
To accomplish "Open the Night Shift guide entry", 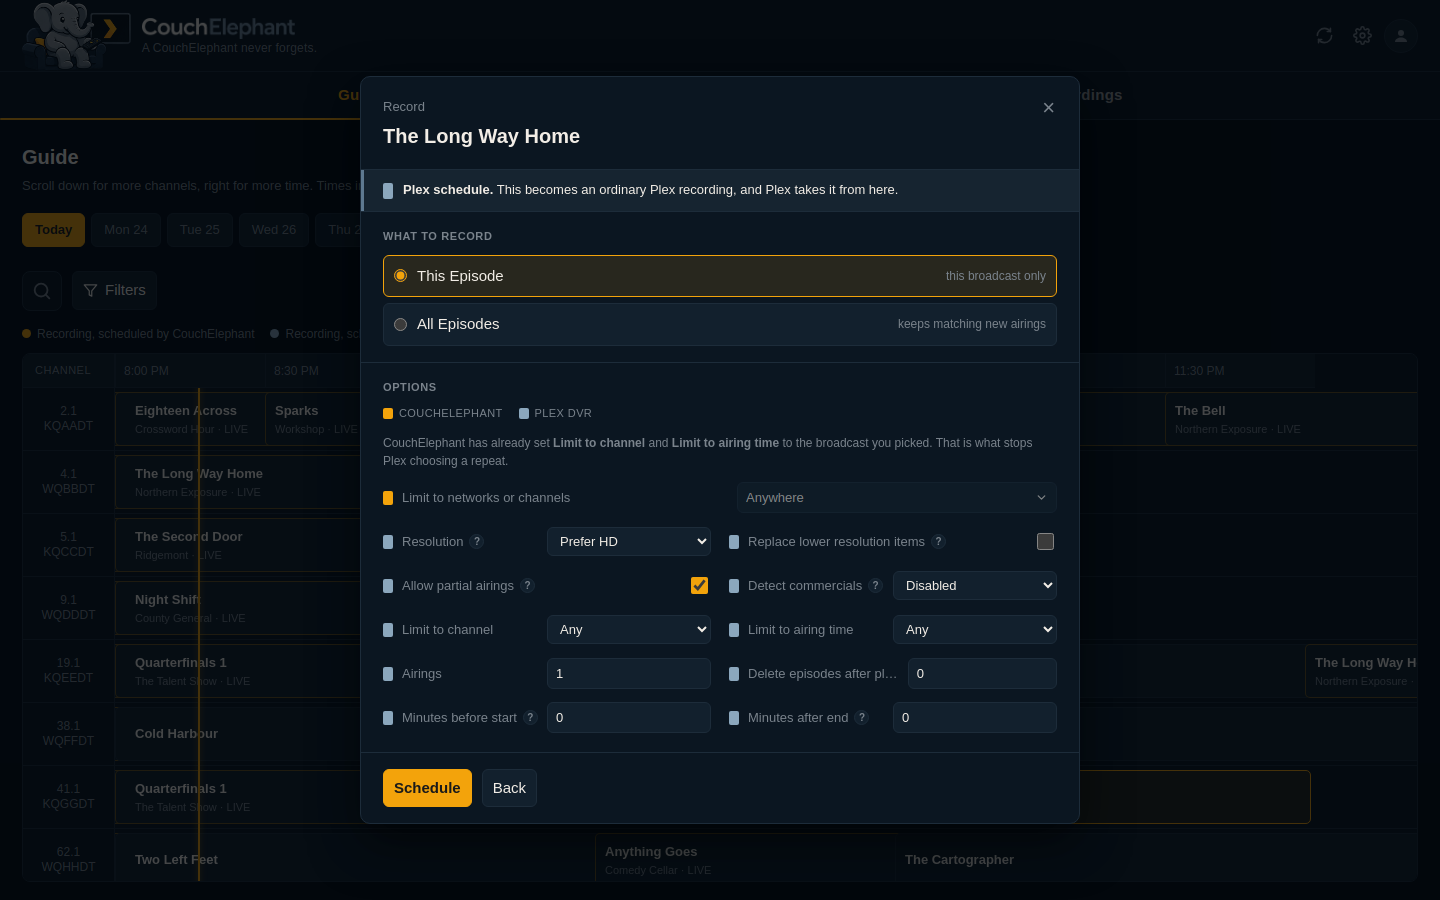I will point(238,609).
